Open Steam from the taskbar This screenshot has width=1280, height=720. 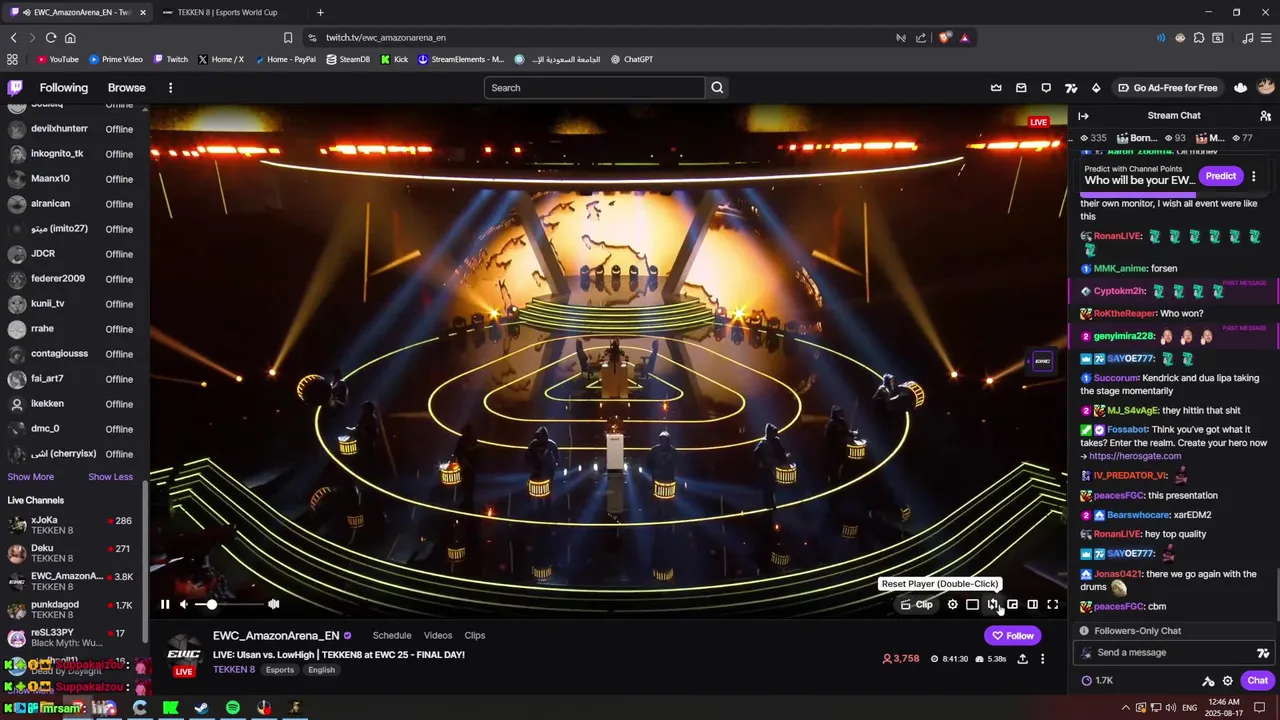coord(201,708)
